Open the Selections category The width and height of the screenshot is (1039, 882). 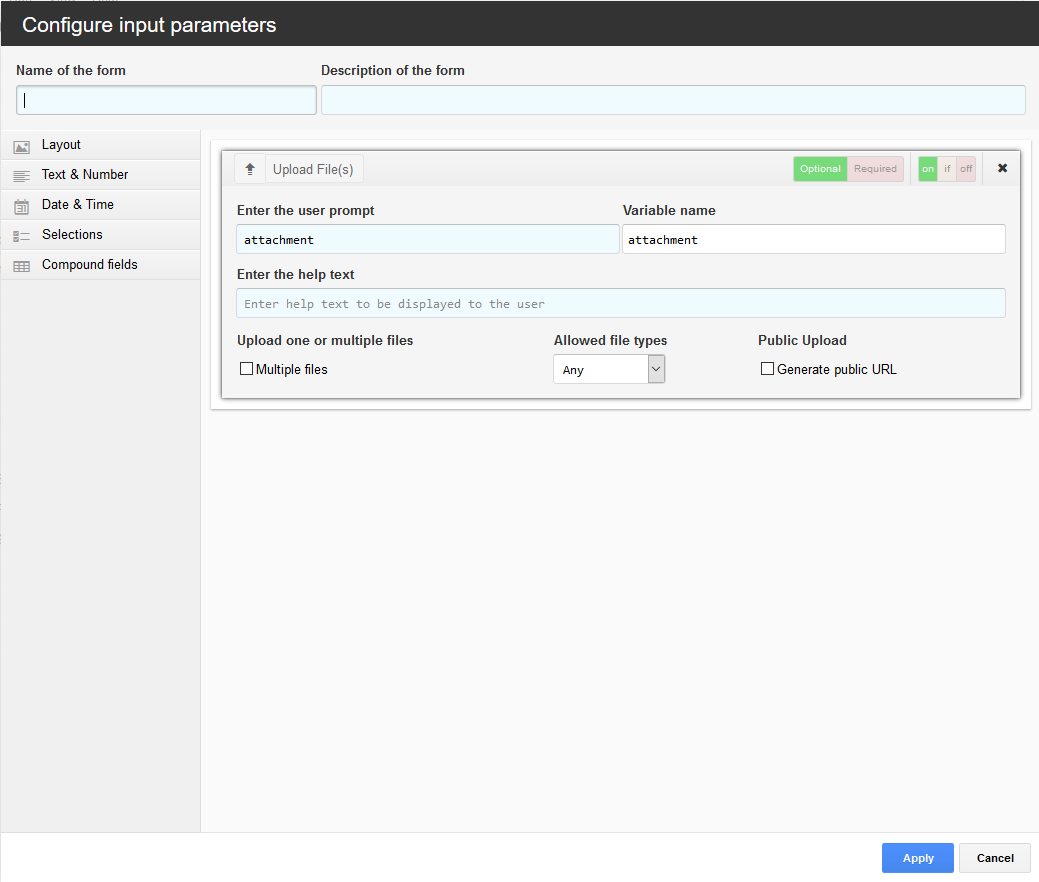[x=72, y=235]
